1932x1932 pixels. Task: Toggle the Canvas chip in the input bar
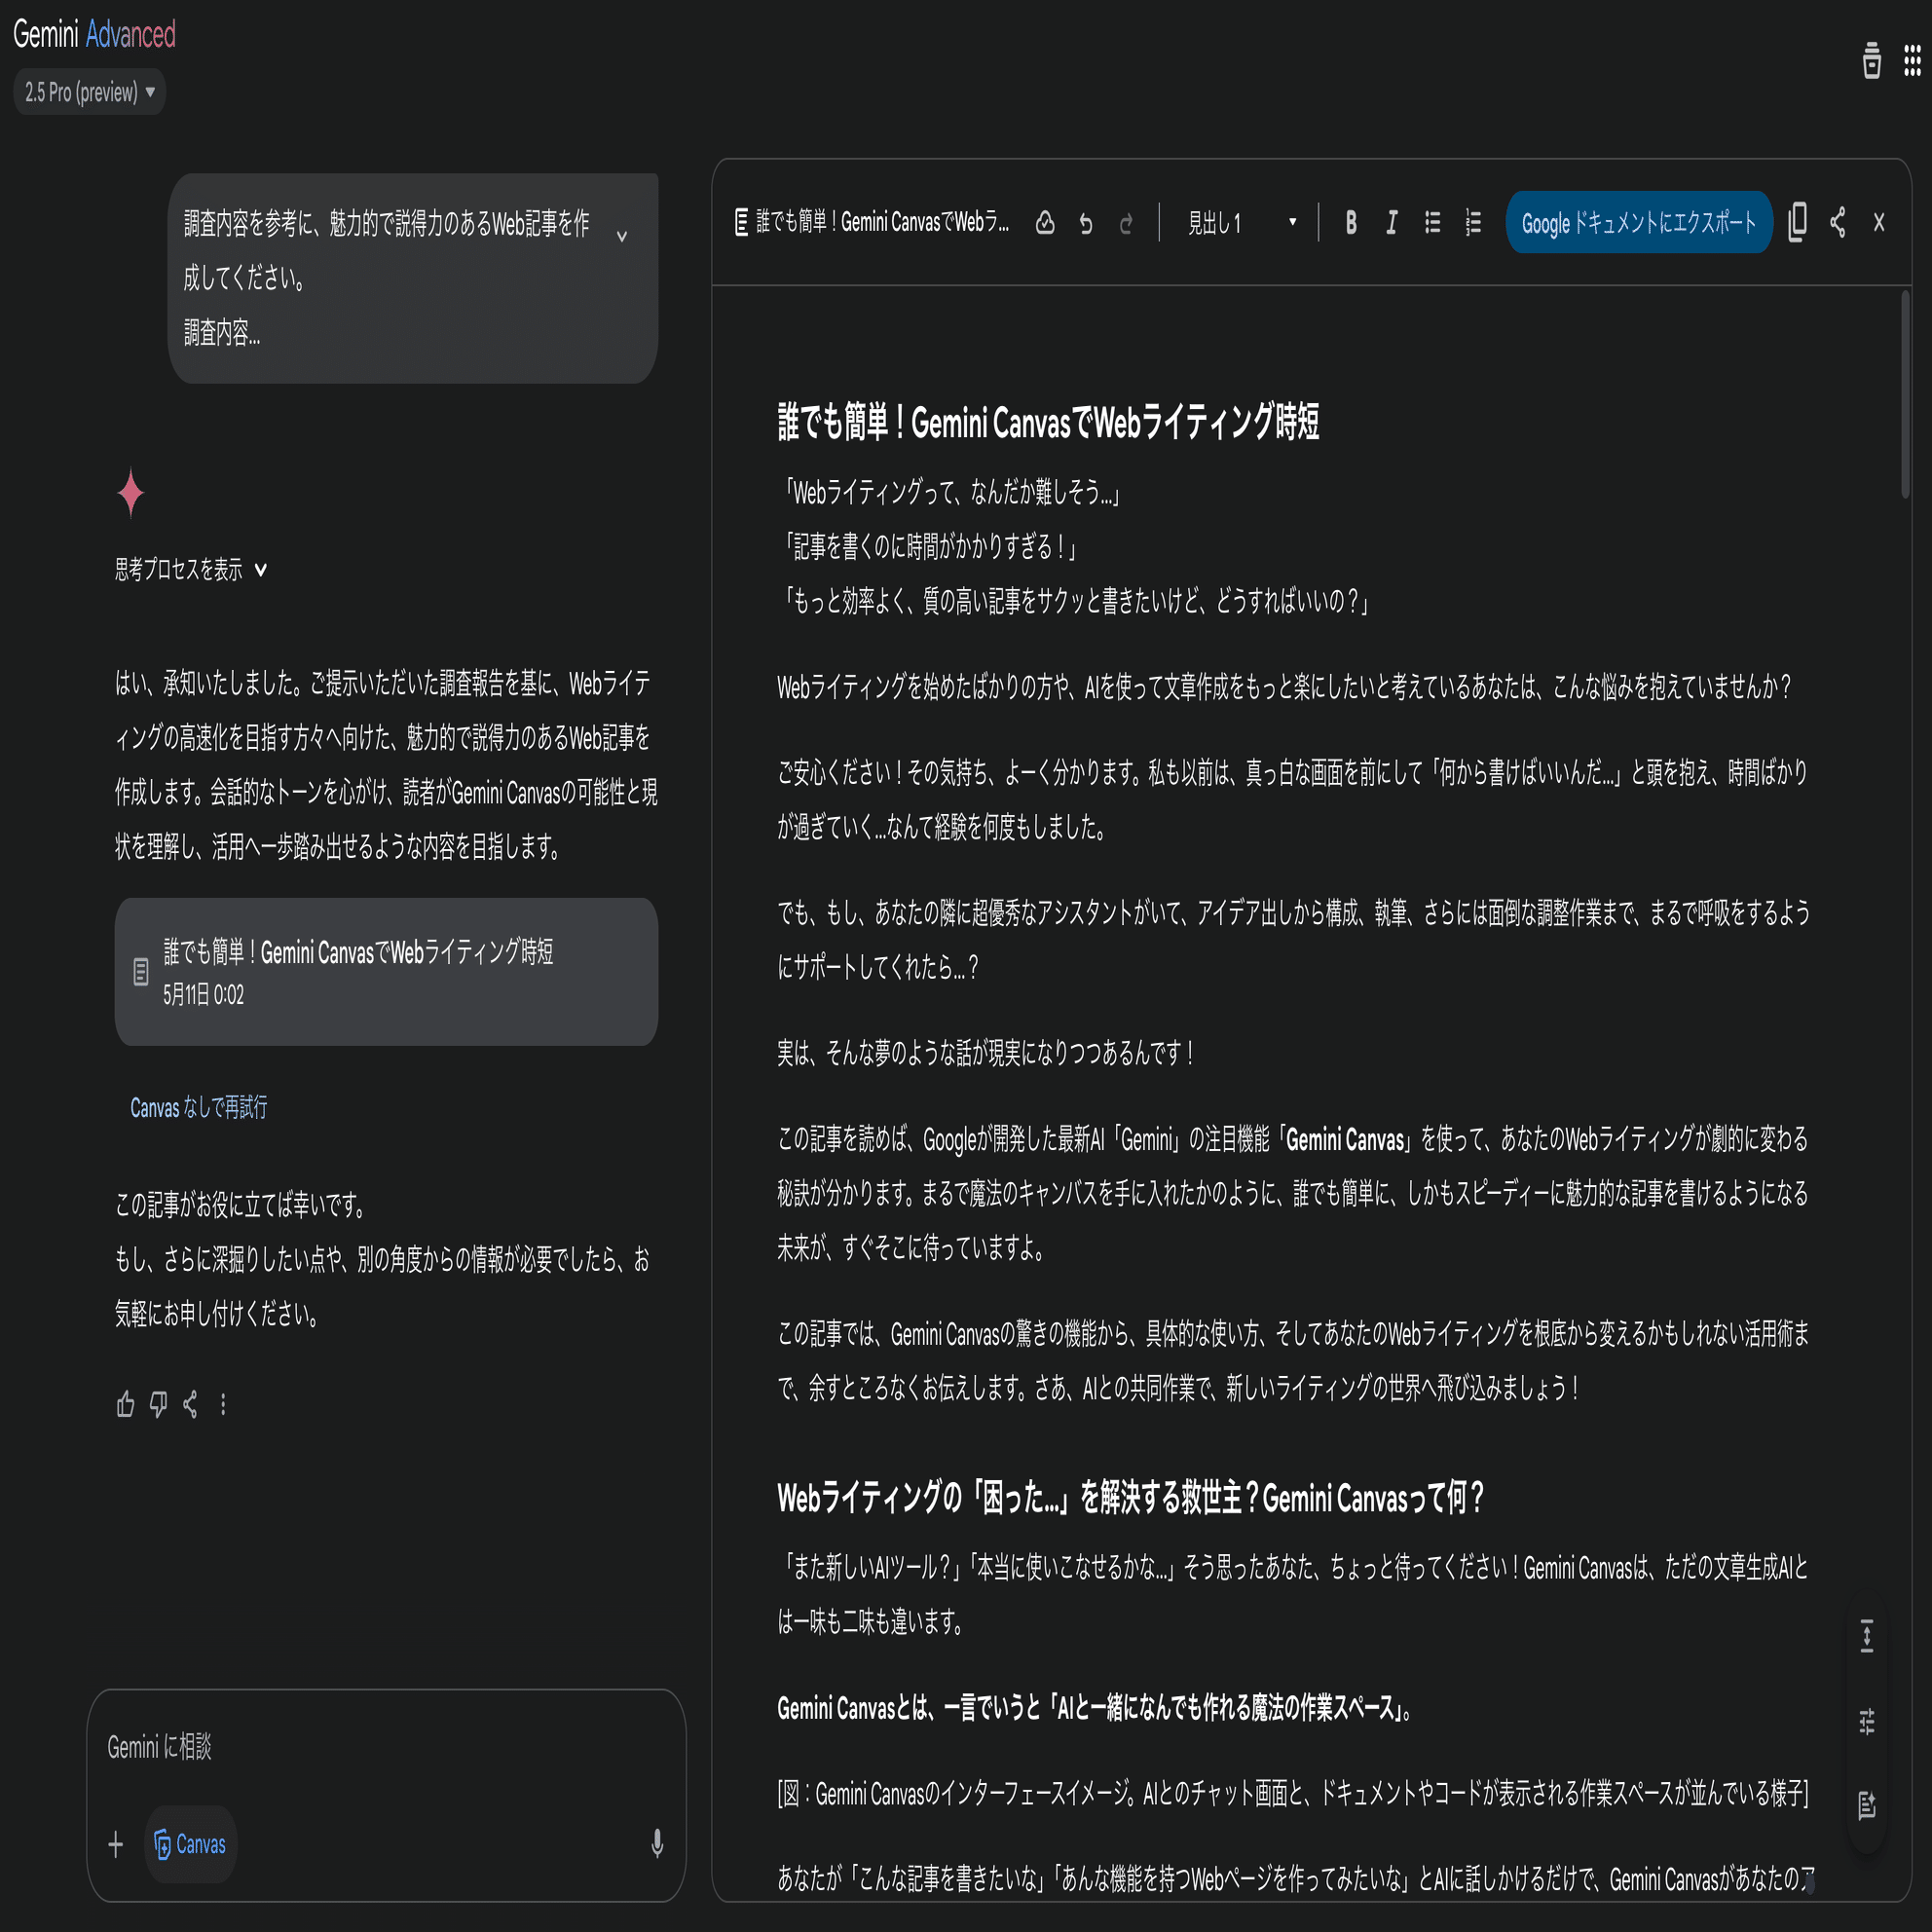click(190, 1845)
